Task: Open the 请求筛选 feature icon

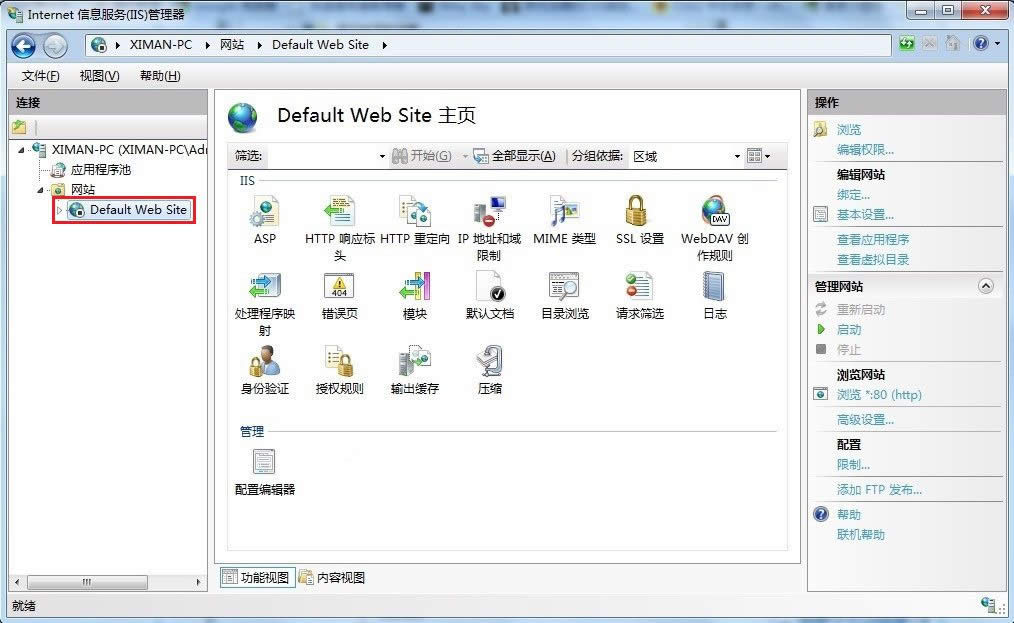Action: click(x=638, y=290)
